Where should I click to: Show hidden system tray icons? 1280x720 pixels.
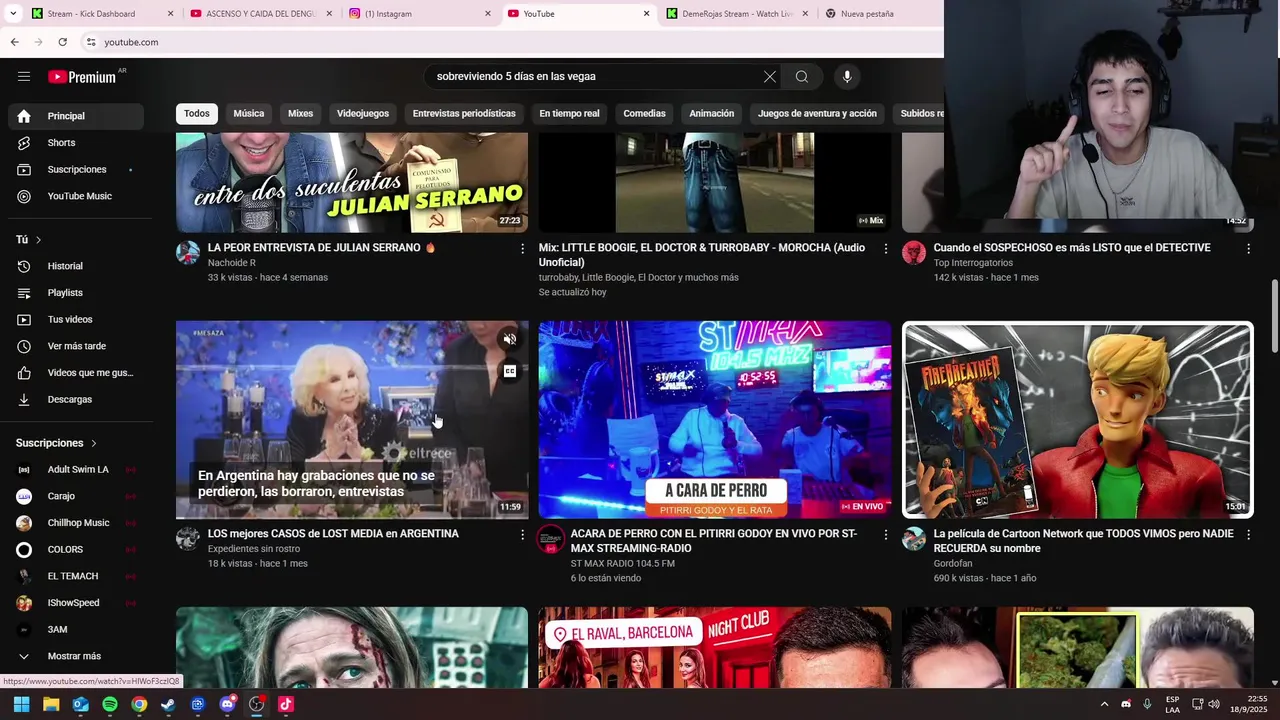1104,704
